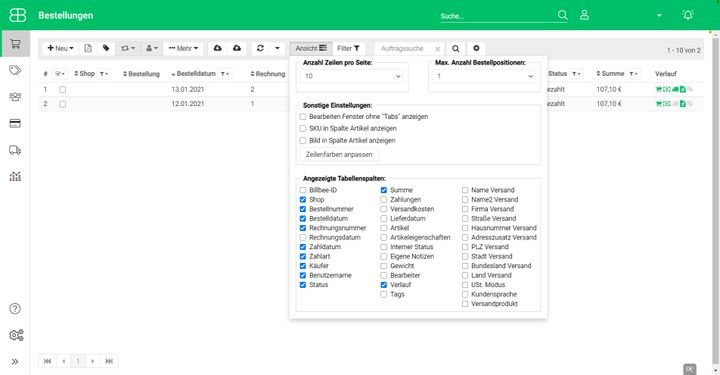The height and width of the screenshot is (375, 720).
Task: Click into the header Suche field
Action: (x=498, y=16)
